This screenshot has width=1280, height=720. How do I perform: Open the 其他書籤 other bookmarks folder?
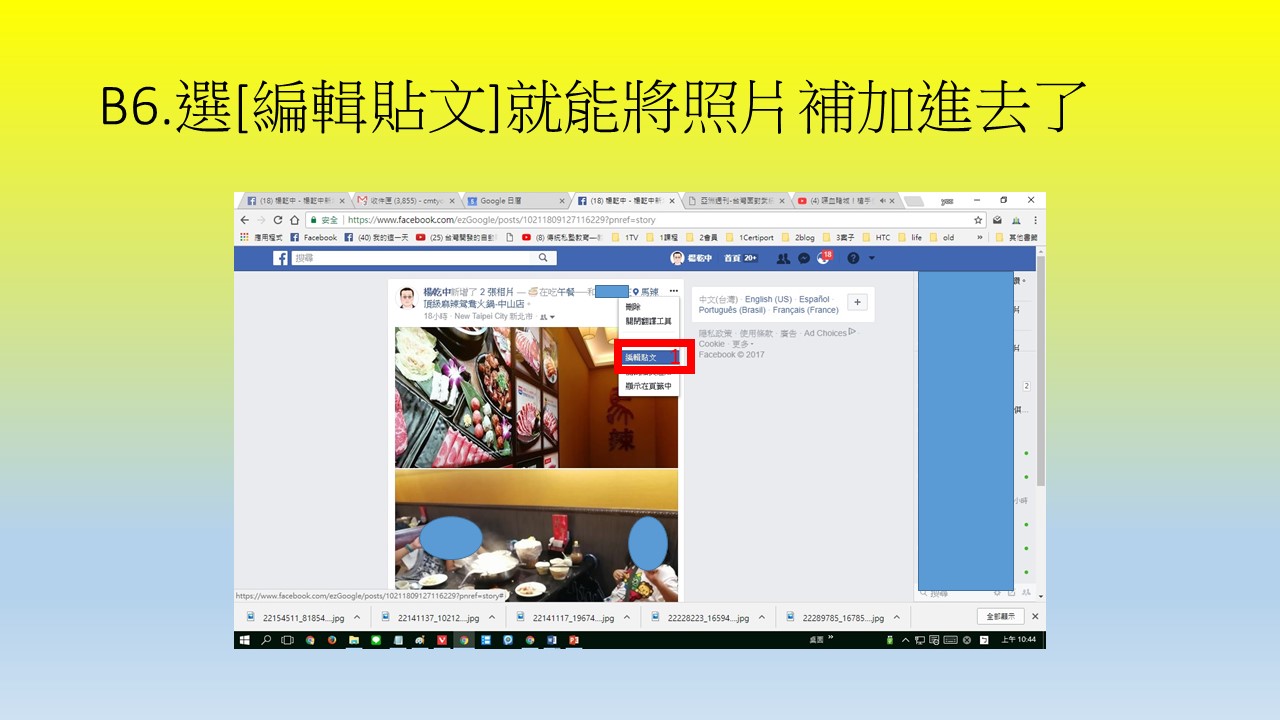point(1015,238)
